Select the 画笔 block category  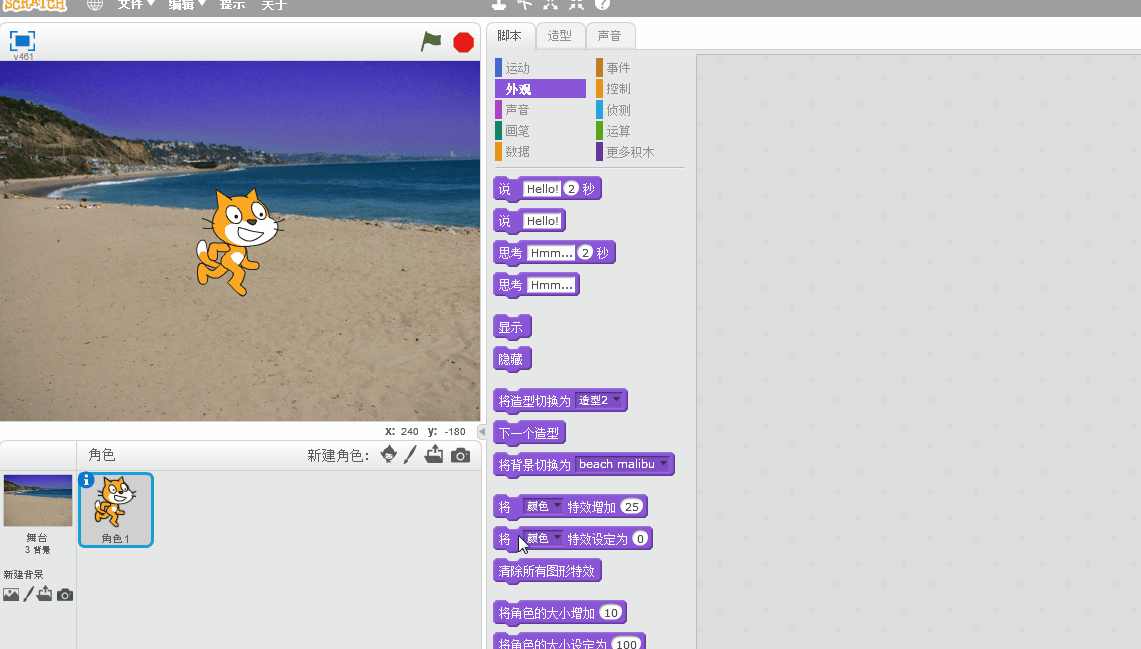[x=540, y=131]
